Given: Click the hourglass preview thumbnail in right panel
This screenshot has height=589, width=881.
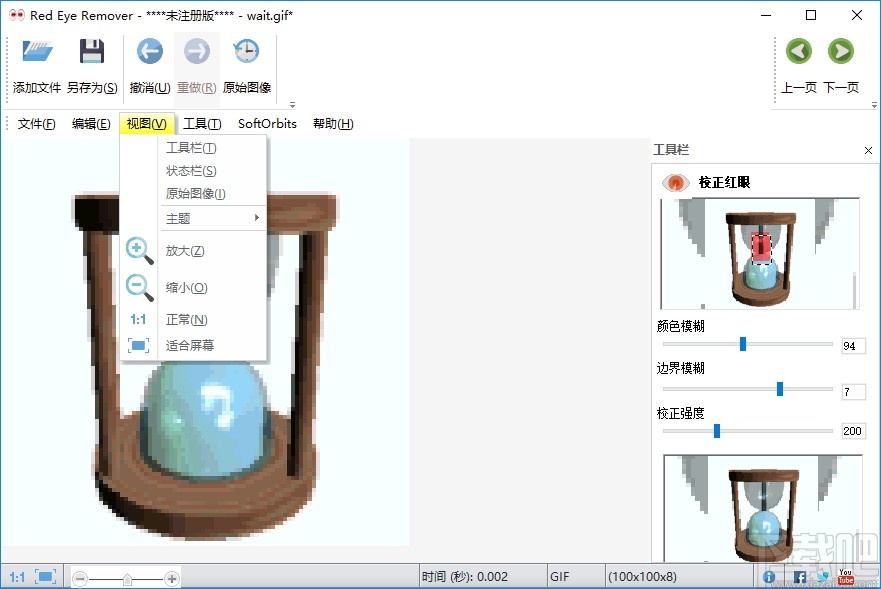Looking at the screenshot, I should point(759,253).
